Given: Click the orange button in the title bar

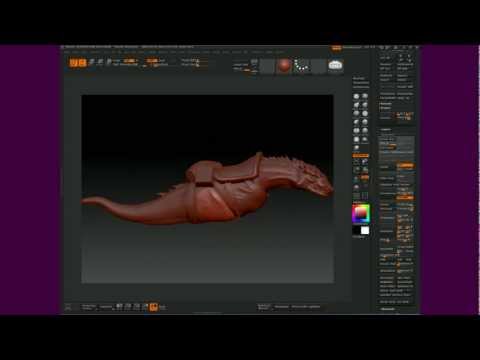Looking at the screenshot, I should (x=336, y=48).
